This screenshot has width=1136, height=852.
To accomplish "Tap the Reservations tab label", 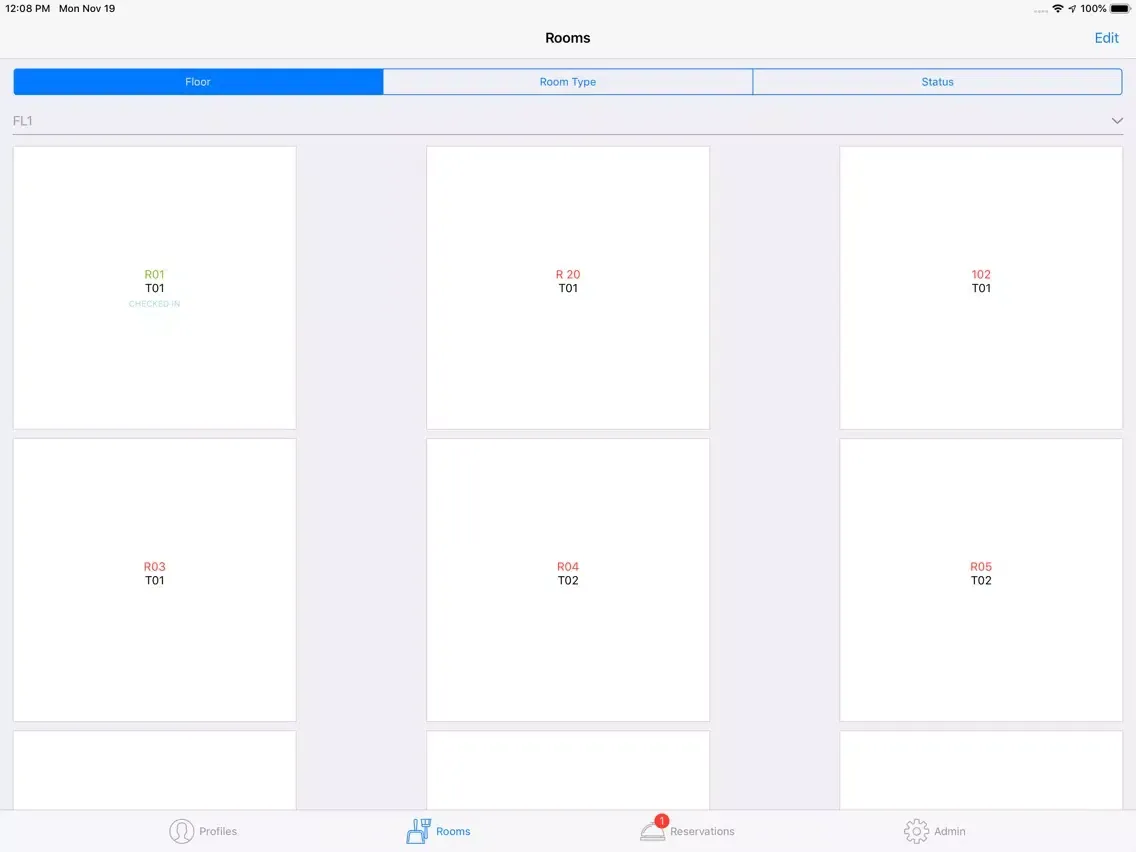I will pyautogui.click(x=702, y=831).
